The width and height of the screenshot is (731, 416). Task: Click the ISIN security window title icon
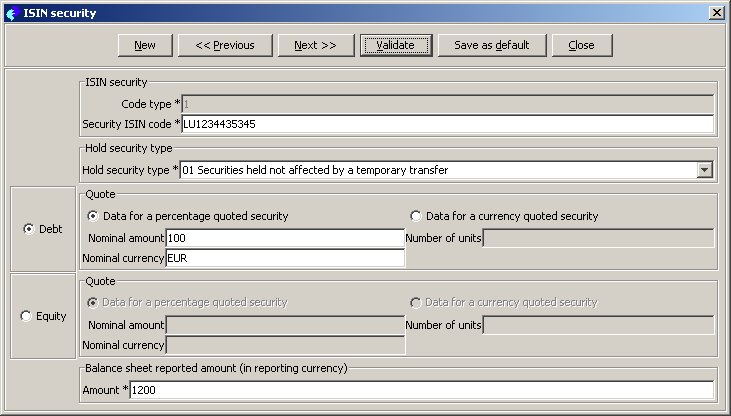[11, 12]
